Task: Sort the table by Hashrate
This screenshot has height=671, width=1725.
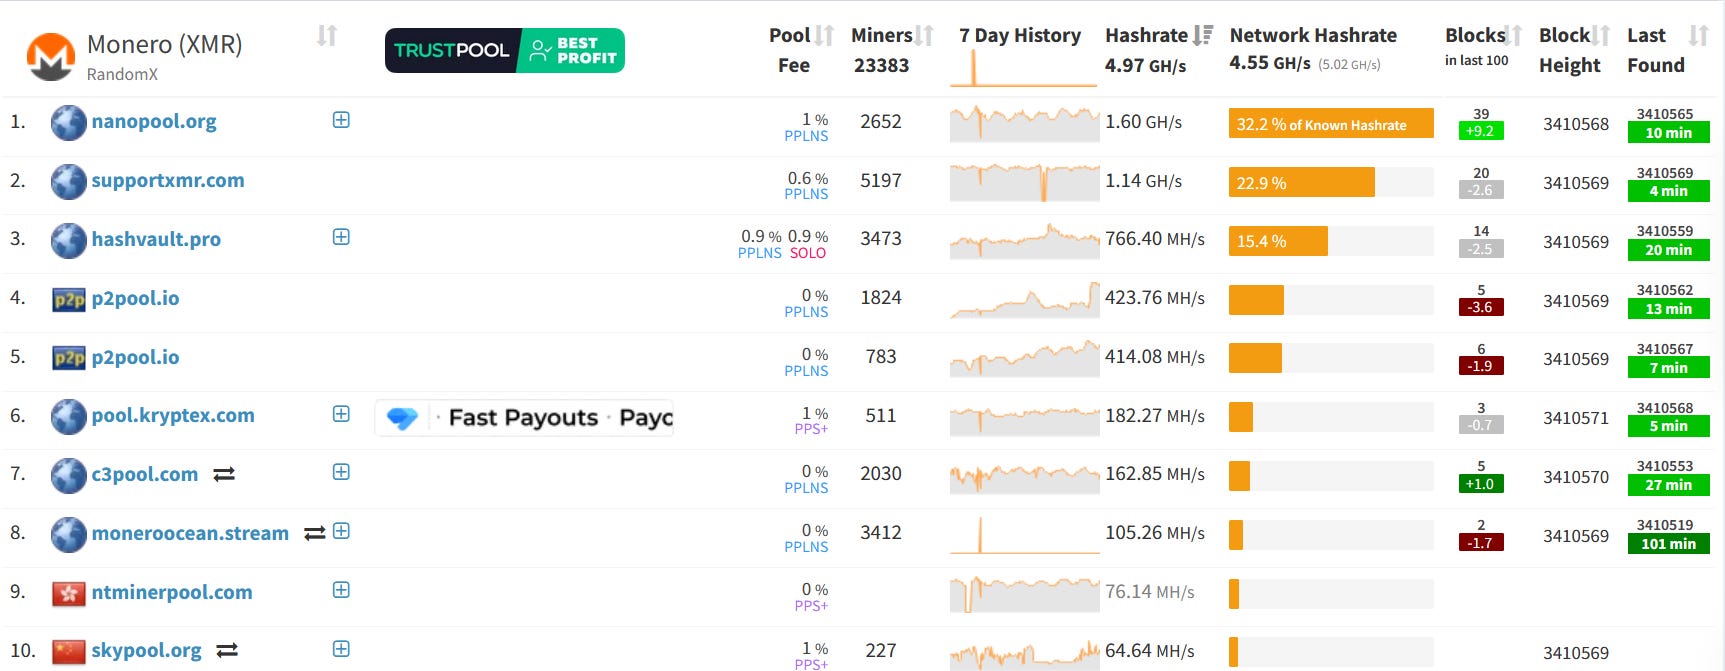Action: [x=1203, y=36]
